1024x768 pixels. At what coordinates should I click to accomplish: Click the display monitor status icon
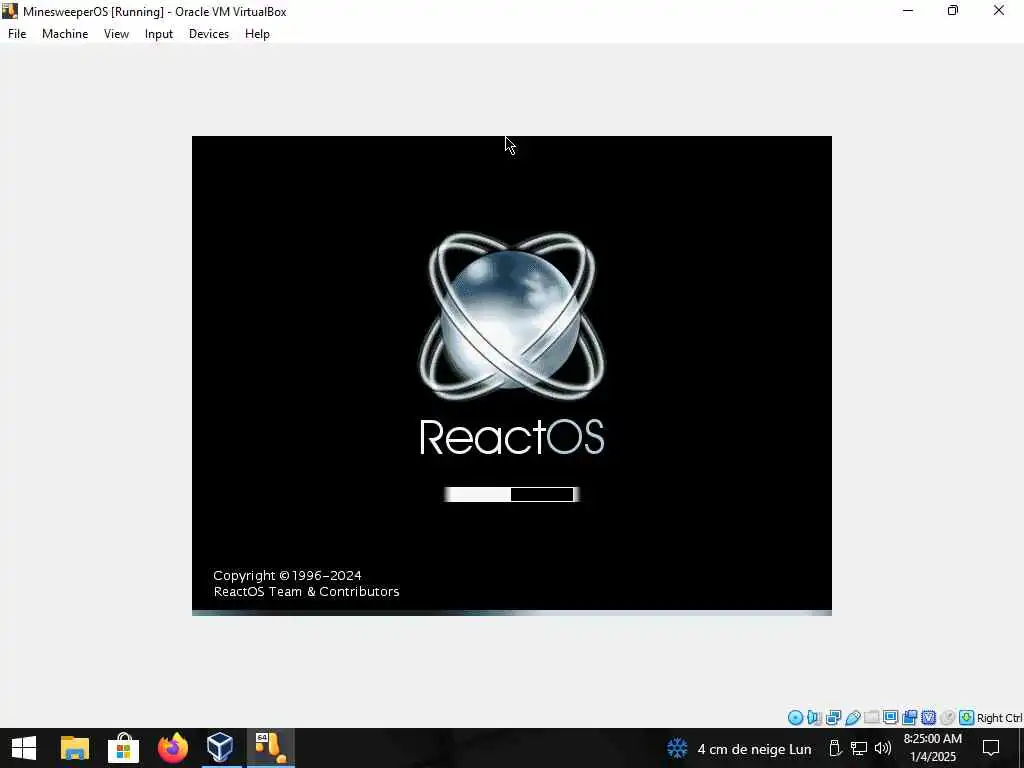pyautogui.click(x=890, y=718)
